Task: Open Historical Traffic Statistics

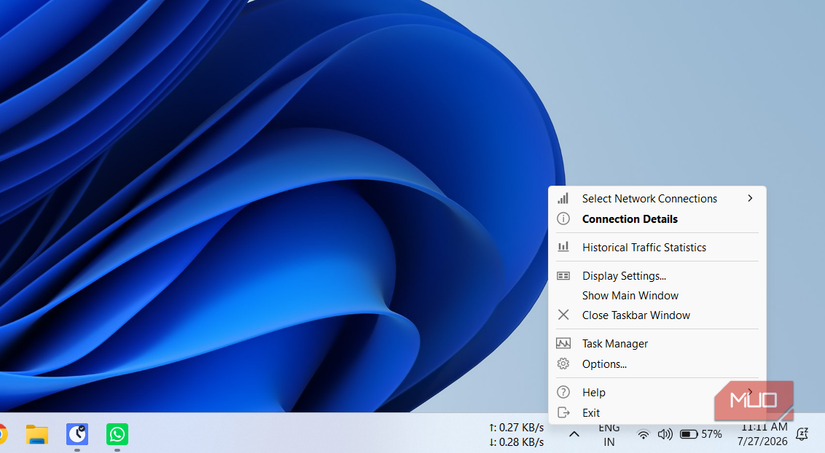Action: [x=657, y=247]
